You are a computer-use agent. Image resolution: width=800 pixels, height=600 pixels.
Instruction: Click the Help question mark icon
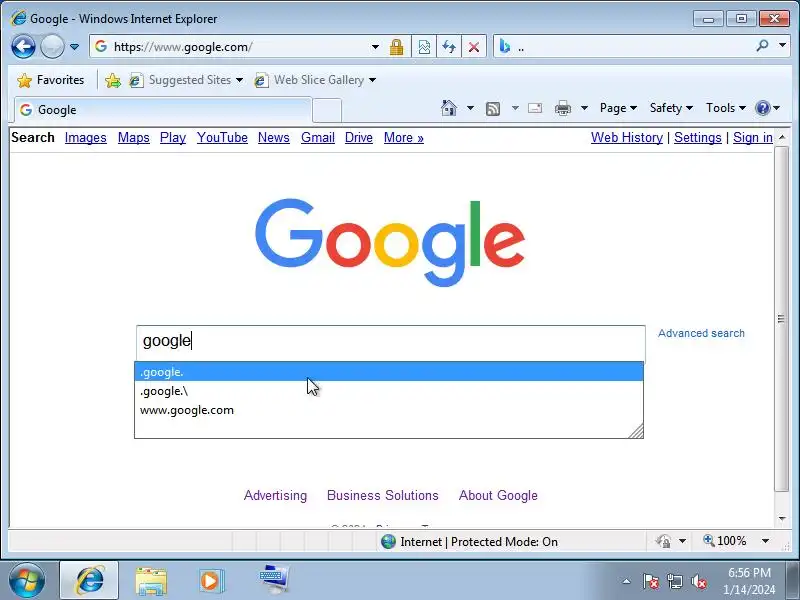(x=763, y=108)
